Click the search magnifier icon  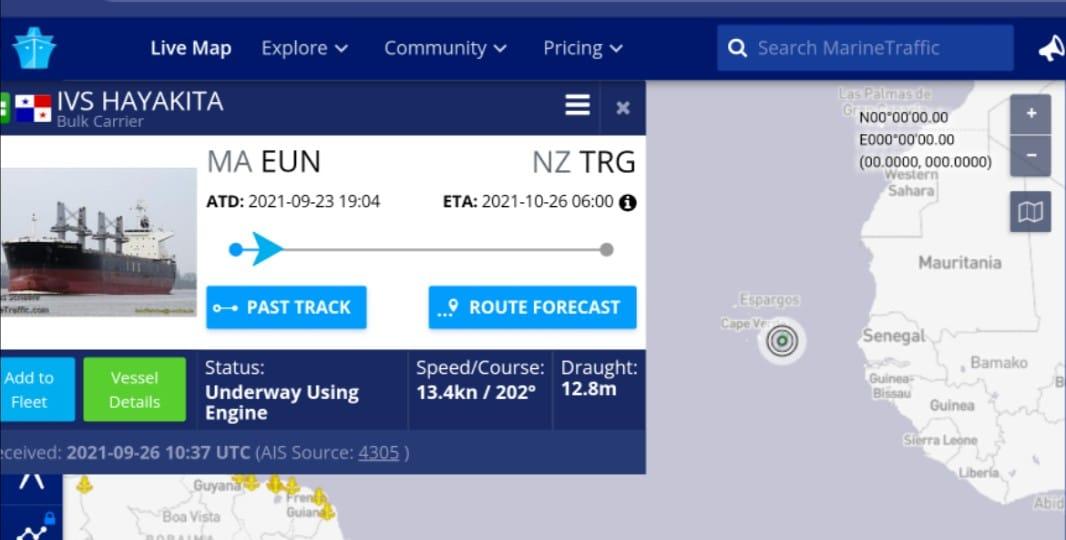point(737,48)
